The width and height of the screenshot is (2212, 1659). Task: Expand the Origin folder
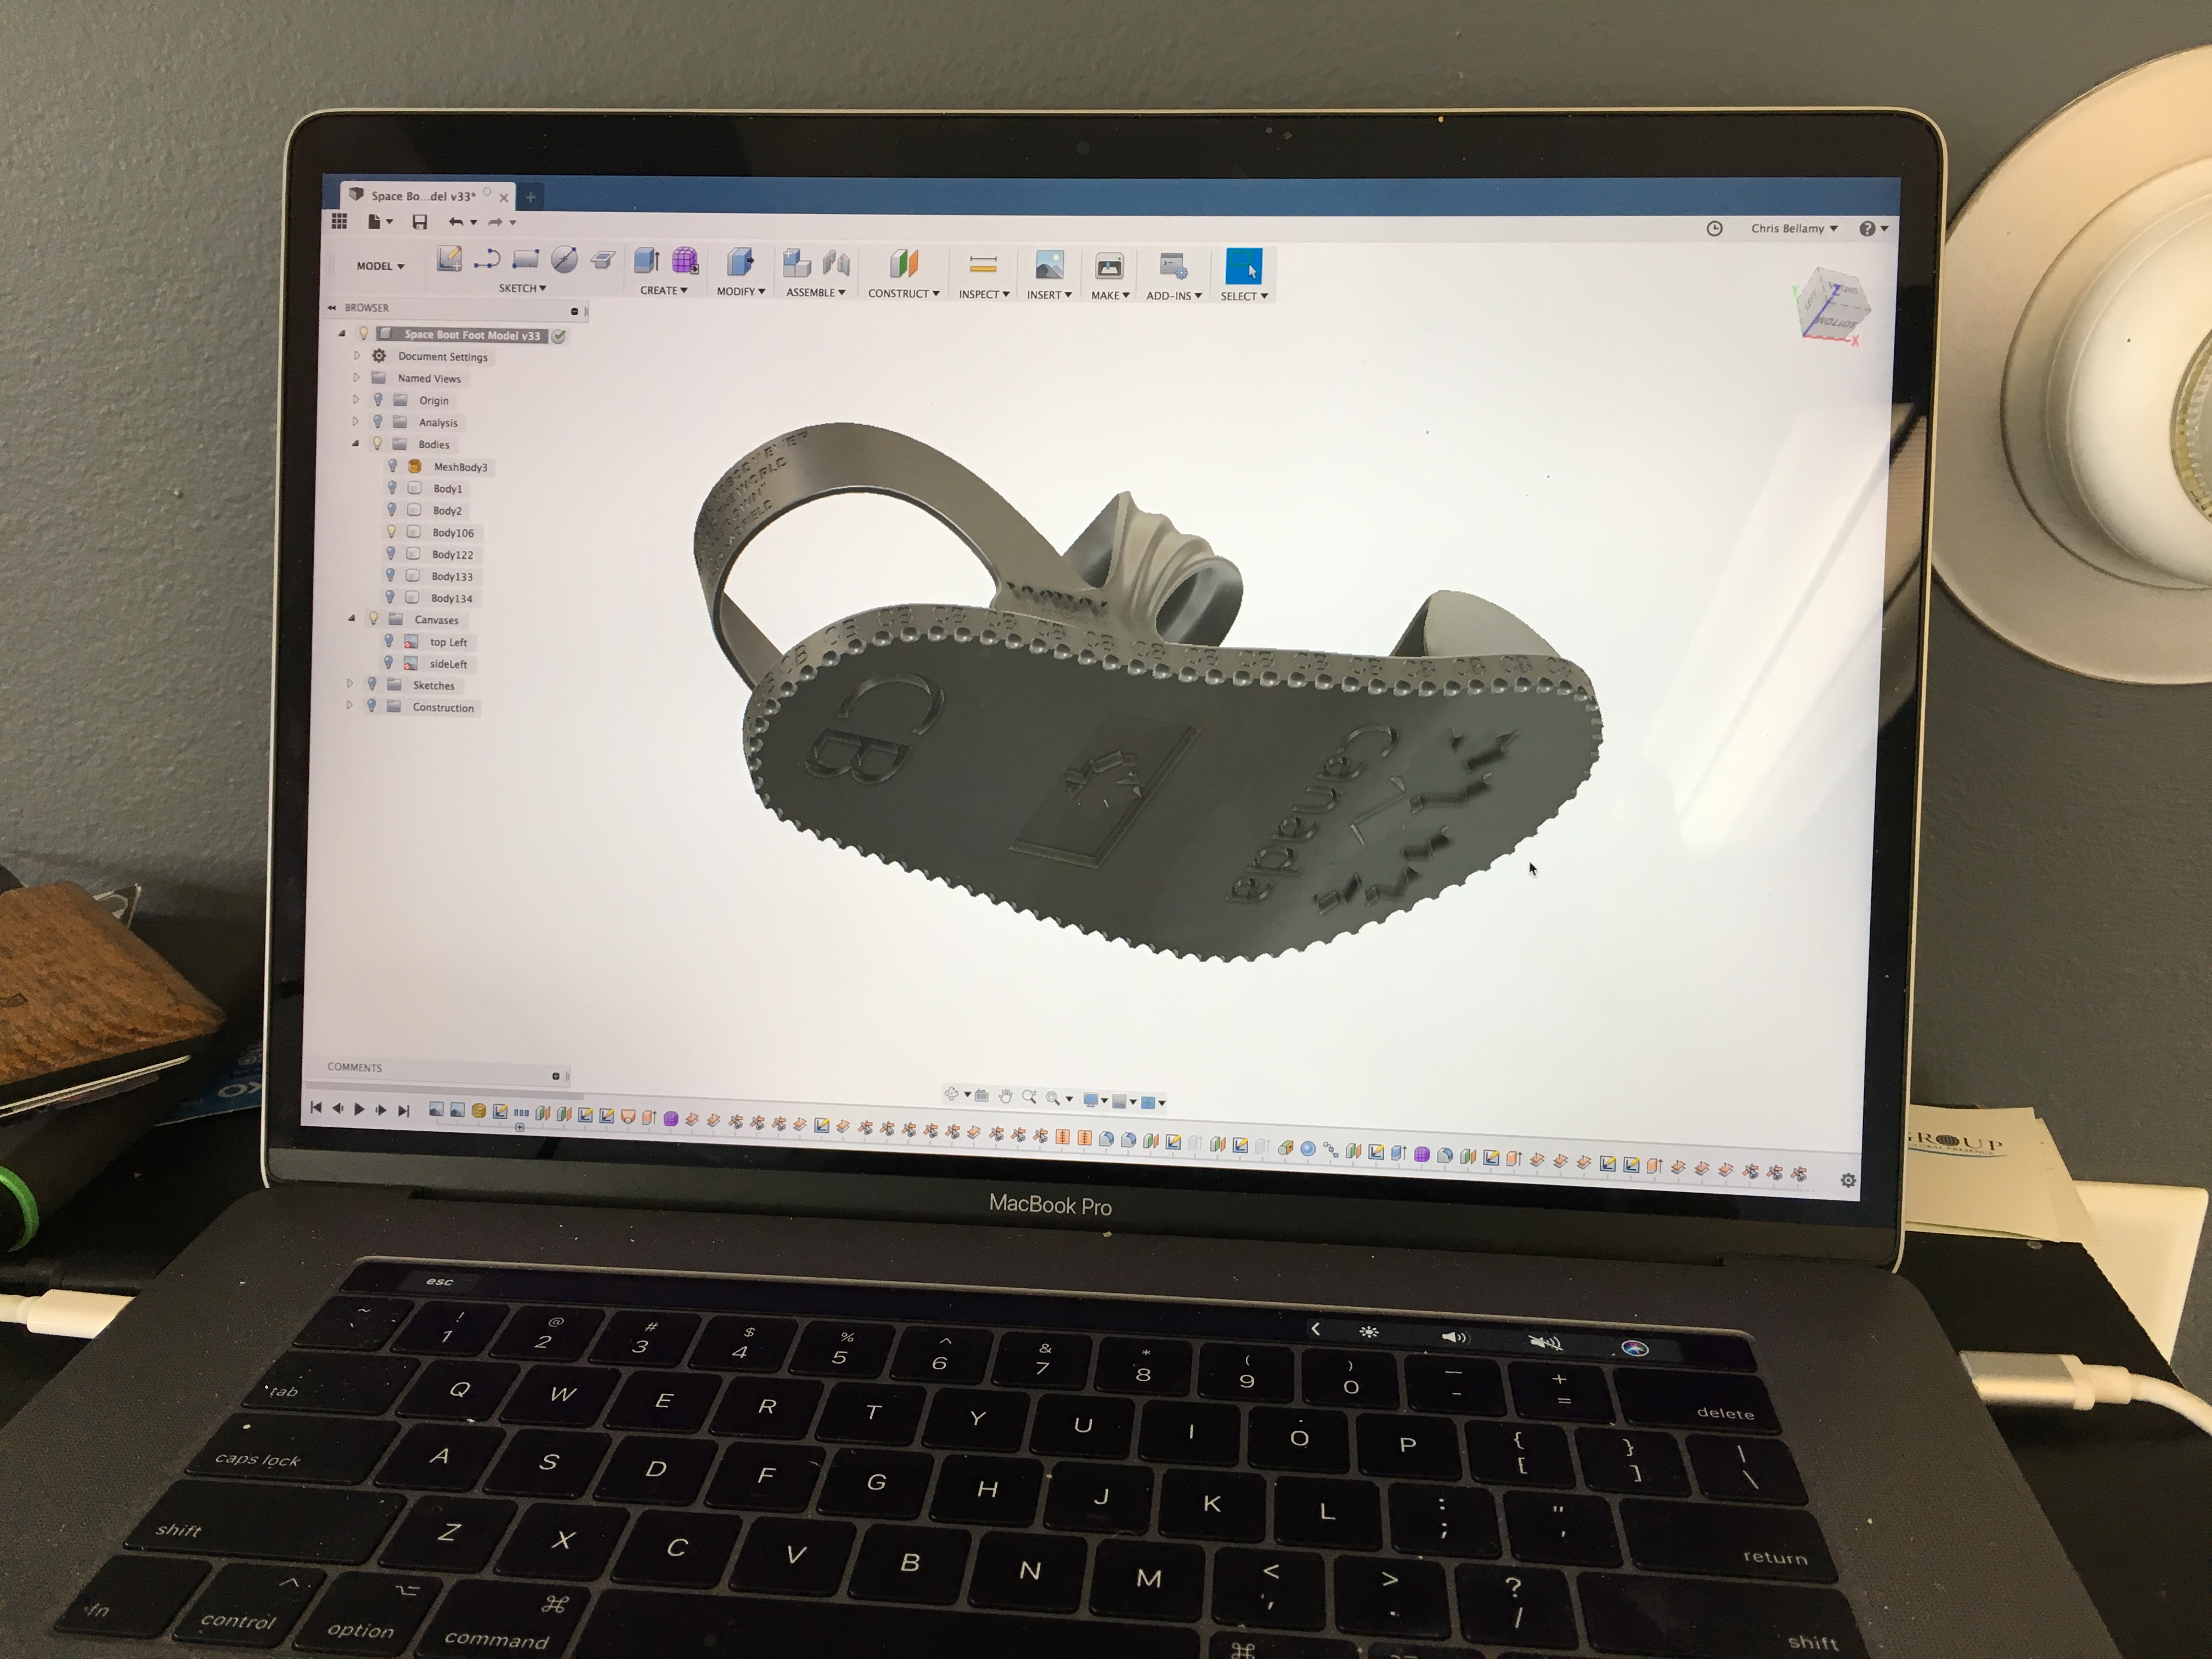(355, 399)
